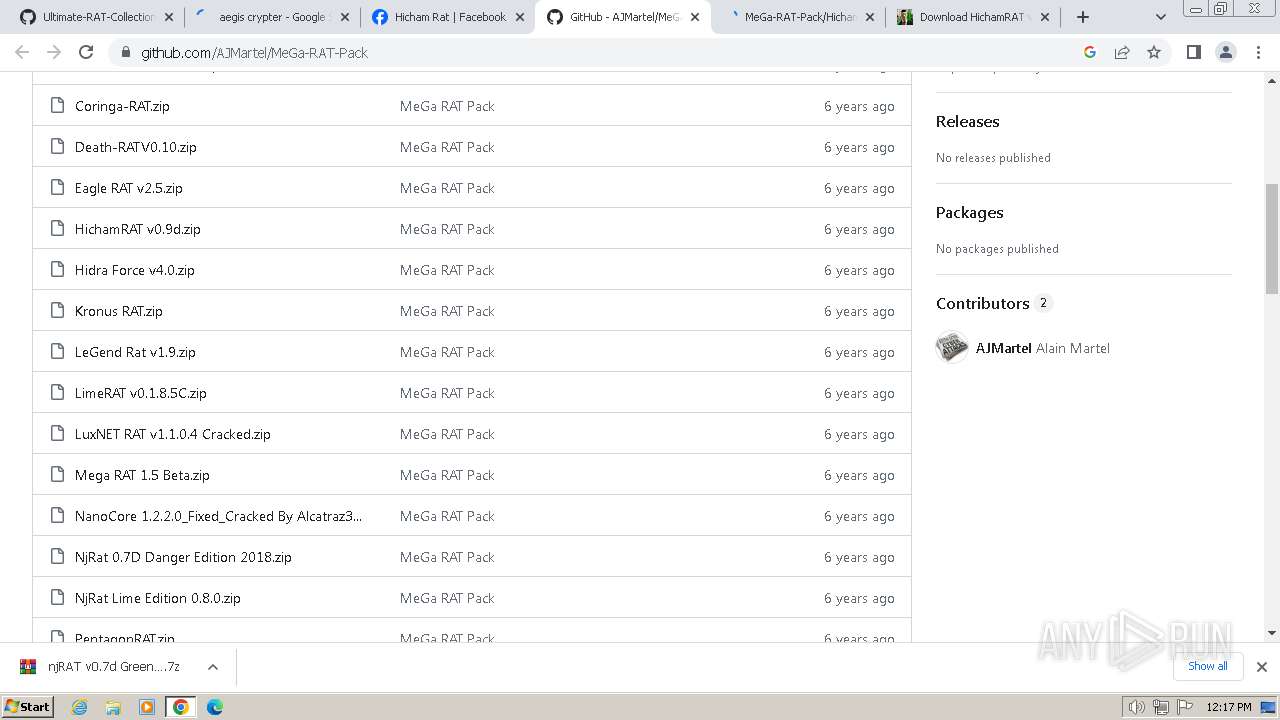This screenshot has width=1280, height=720.
Task: Click the file icon beside Mega RAT 1.5 Beta.zip
Action: pos(58,474)
